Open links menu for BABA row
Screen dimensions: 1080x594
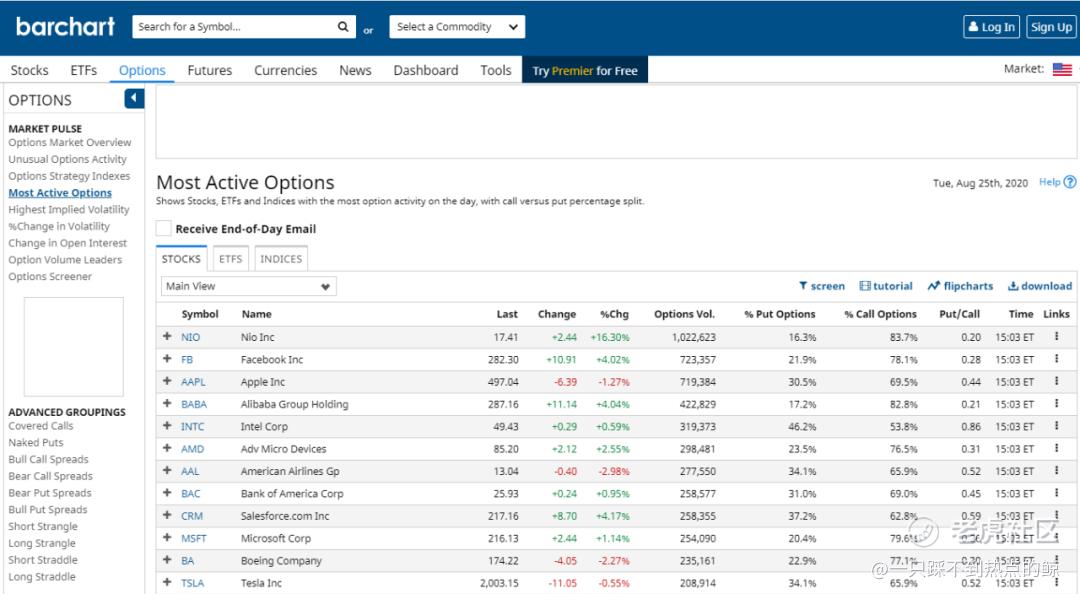1056,404
